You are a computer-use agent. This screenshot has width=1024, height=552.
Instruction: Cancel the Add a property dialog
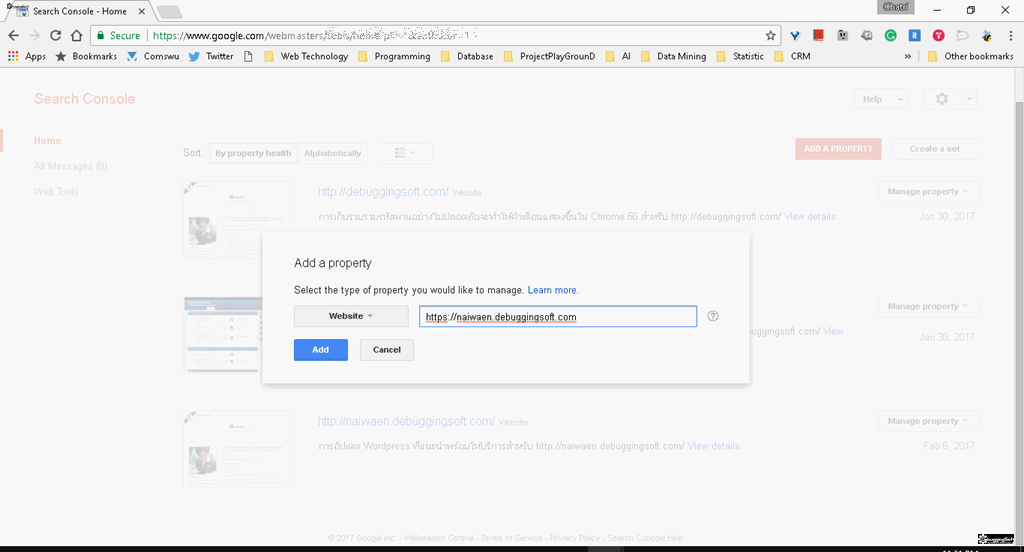[x=387, y=350]
